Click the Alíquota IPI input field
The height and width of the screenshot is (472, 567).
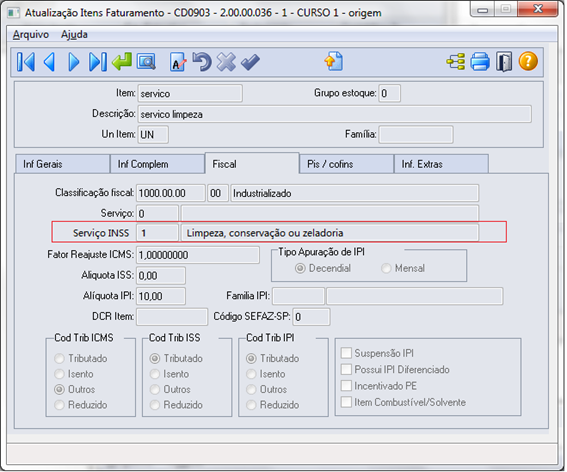pos(161,296)
